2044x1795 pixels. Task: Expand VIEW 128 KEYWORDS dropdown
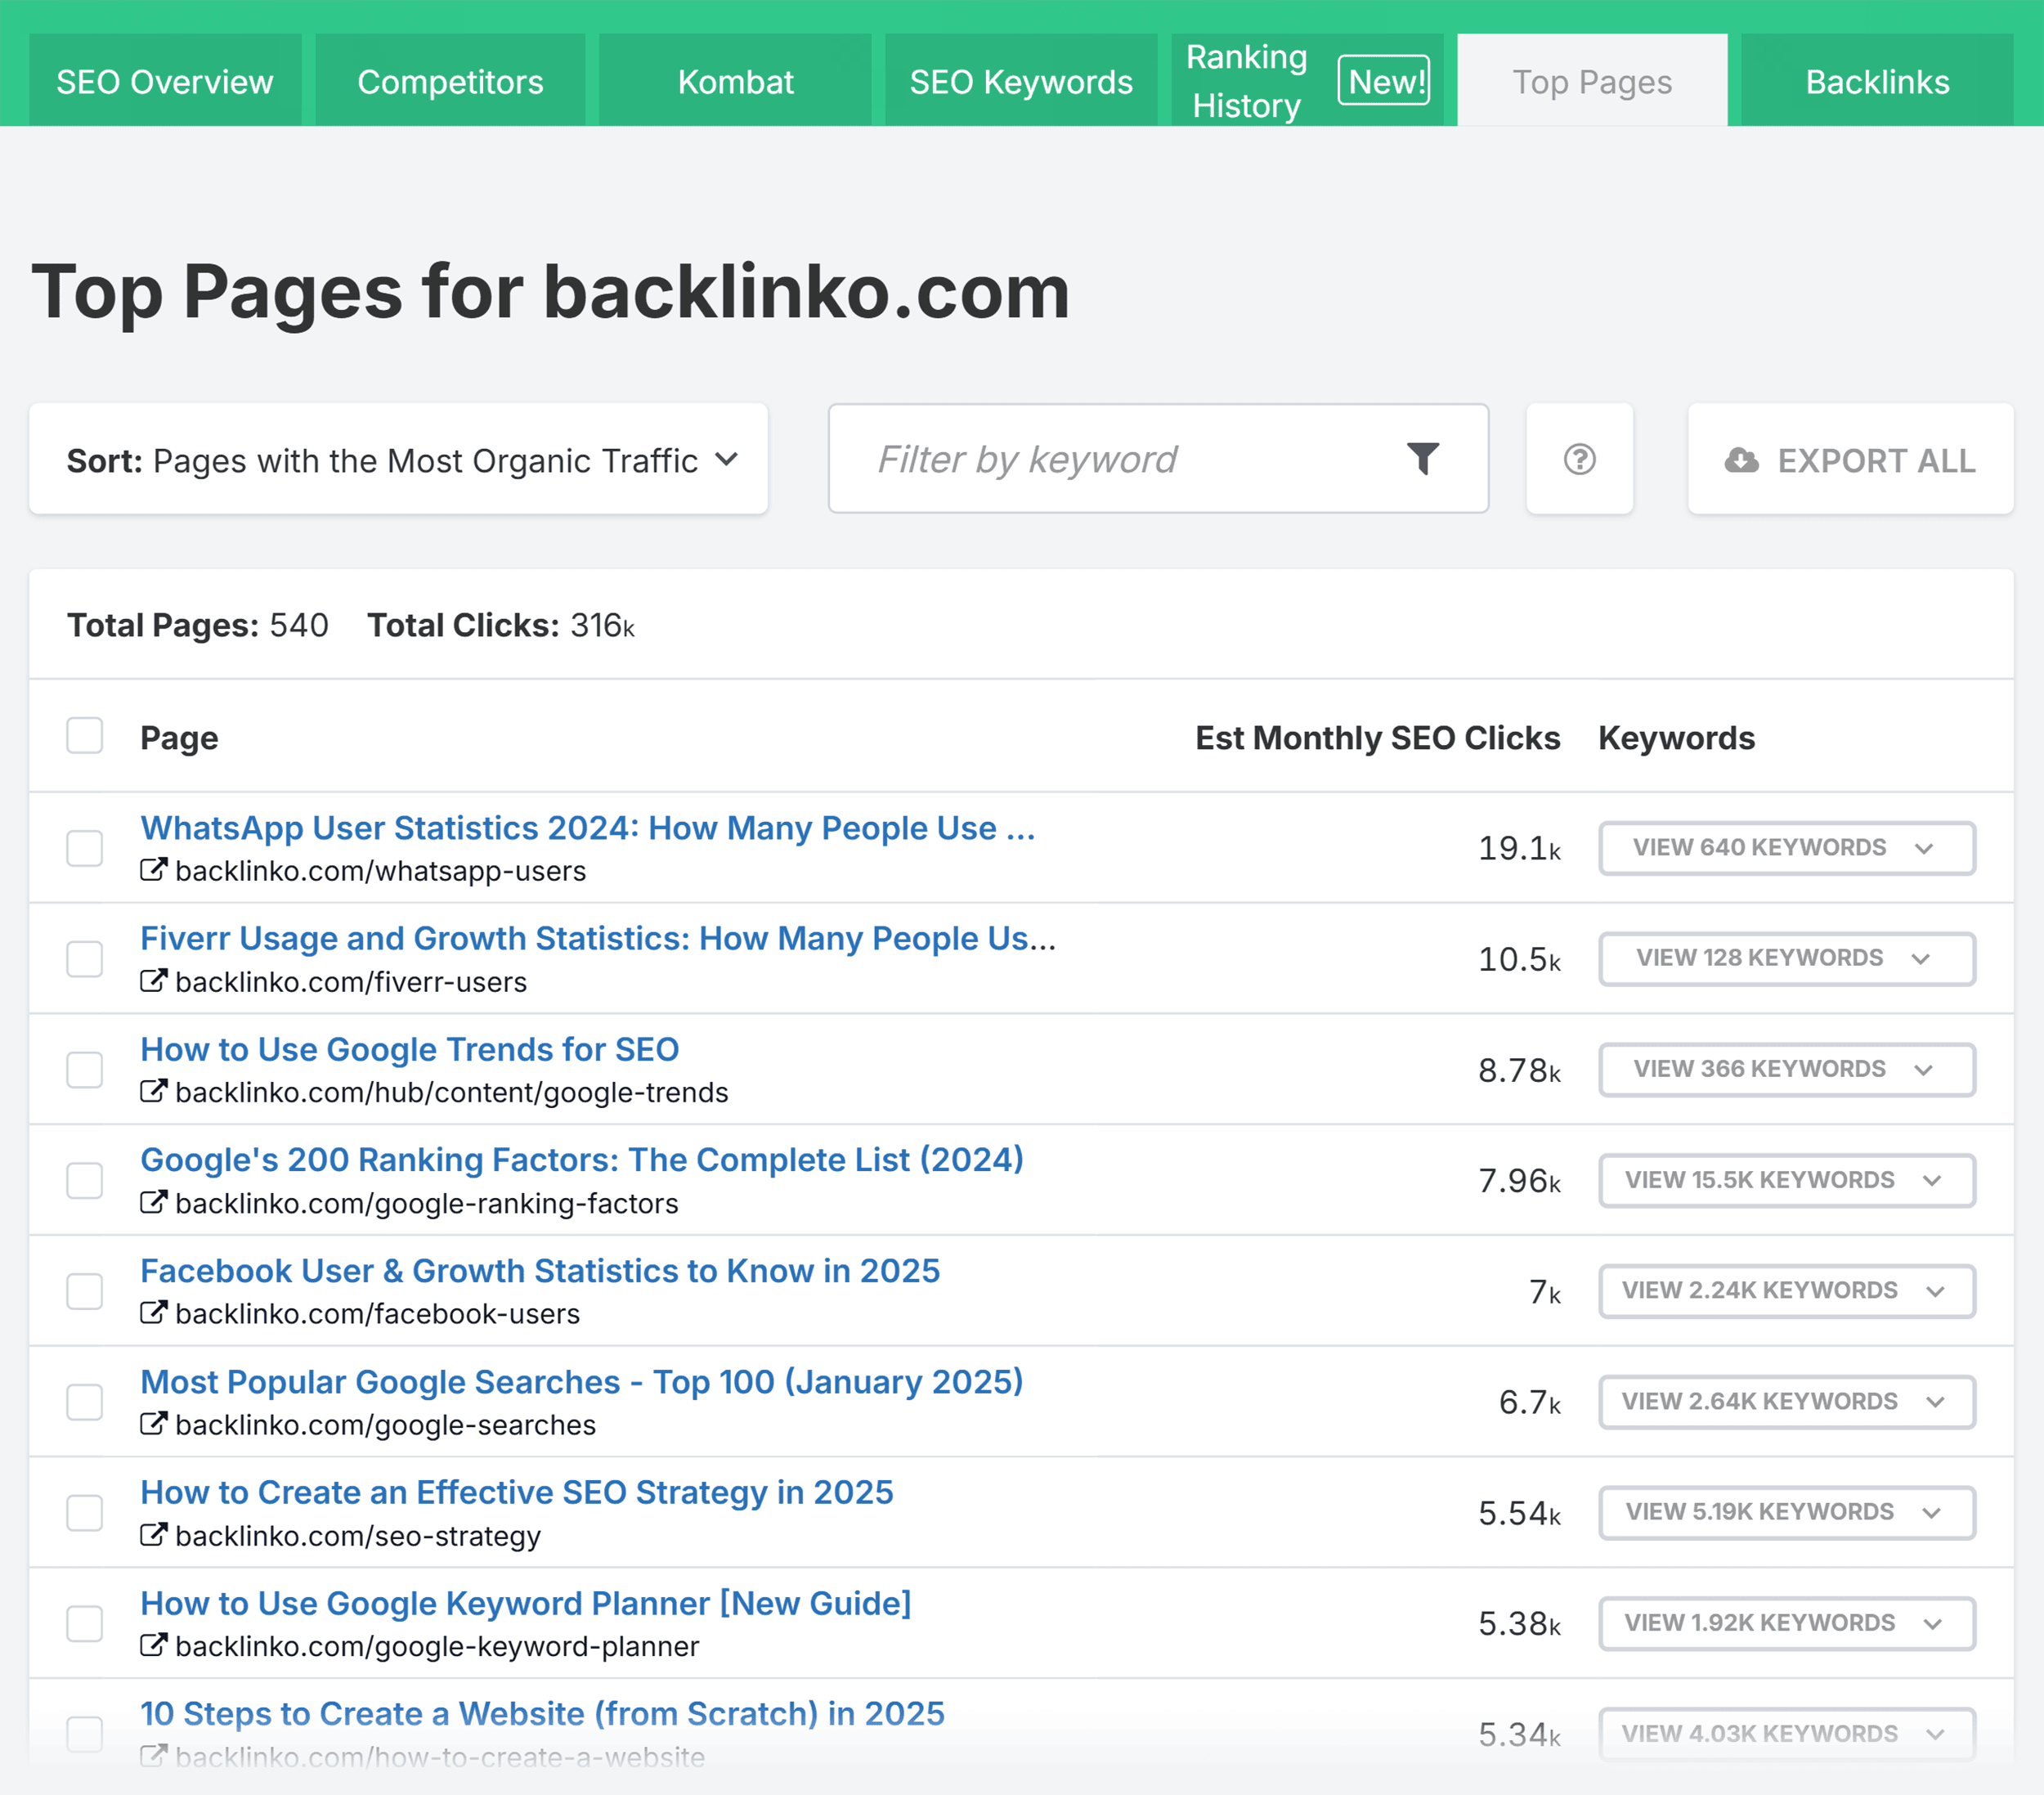tap(1786, 958)
